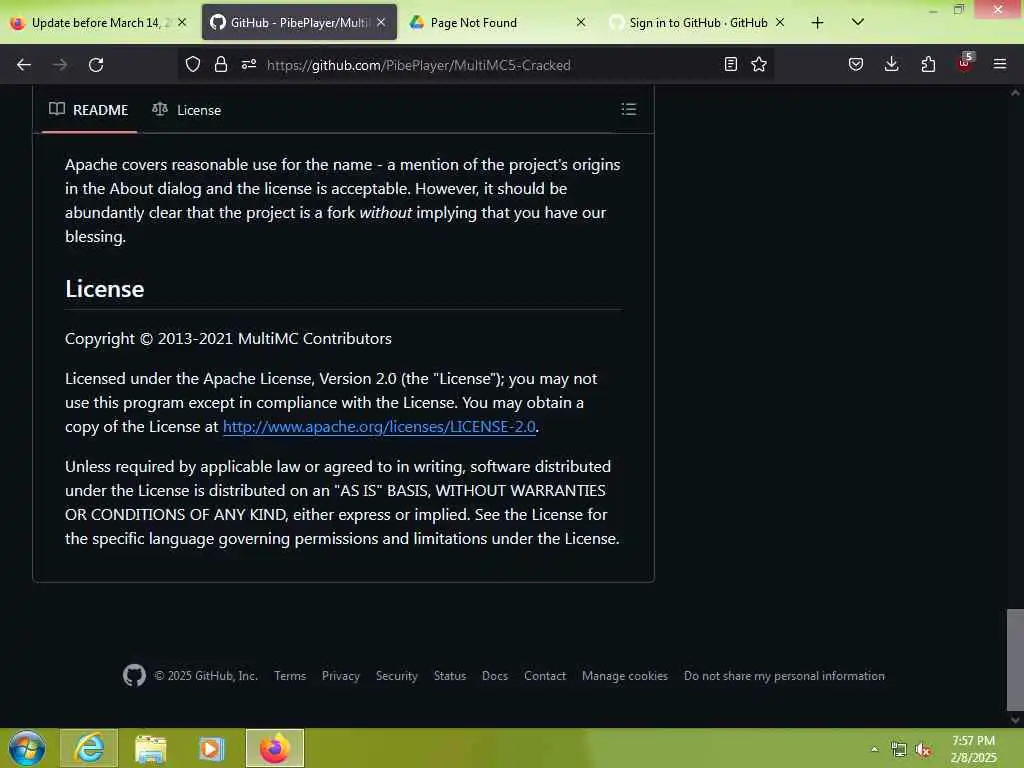Screen dimensions: 1024x768
Task: Open File Explorer from taskbar
Action: tap(151, 748)
